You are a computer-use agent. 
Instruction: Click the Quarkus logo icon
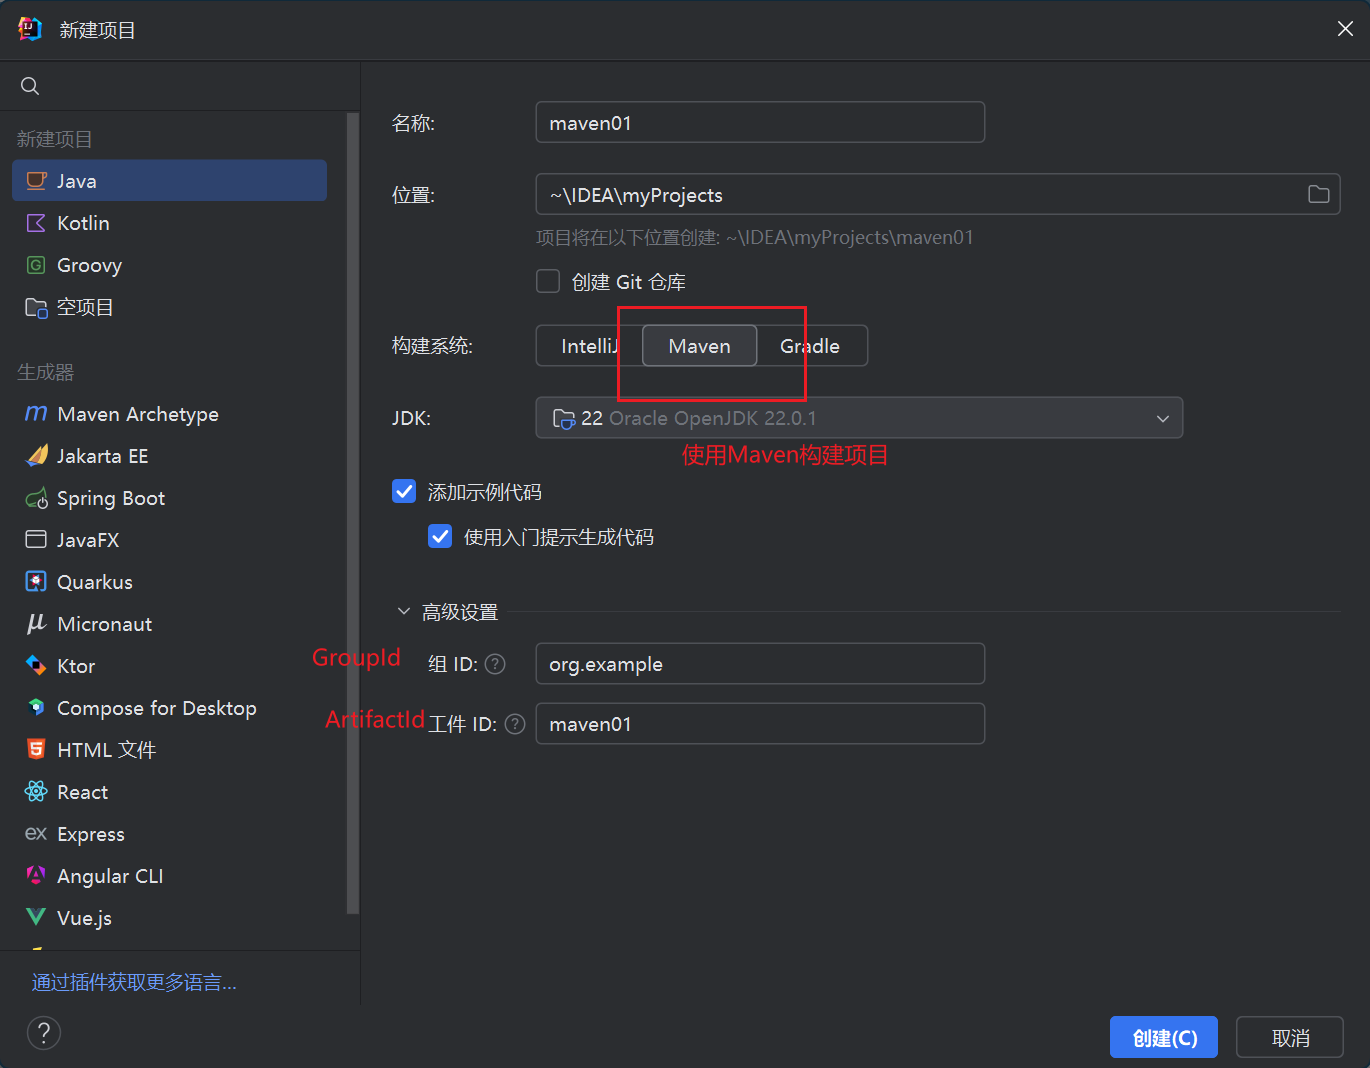(x=36, y=582)
